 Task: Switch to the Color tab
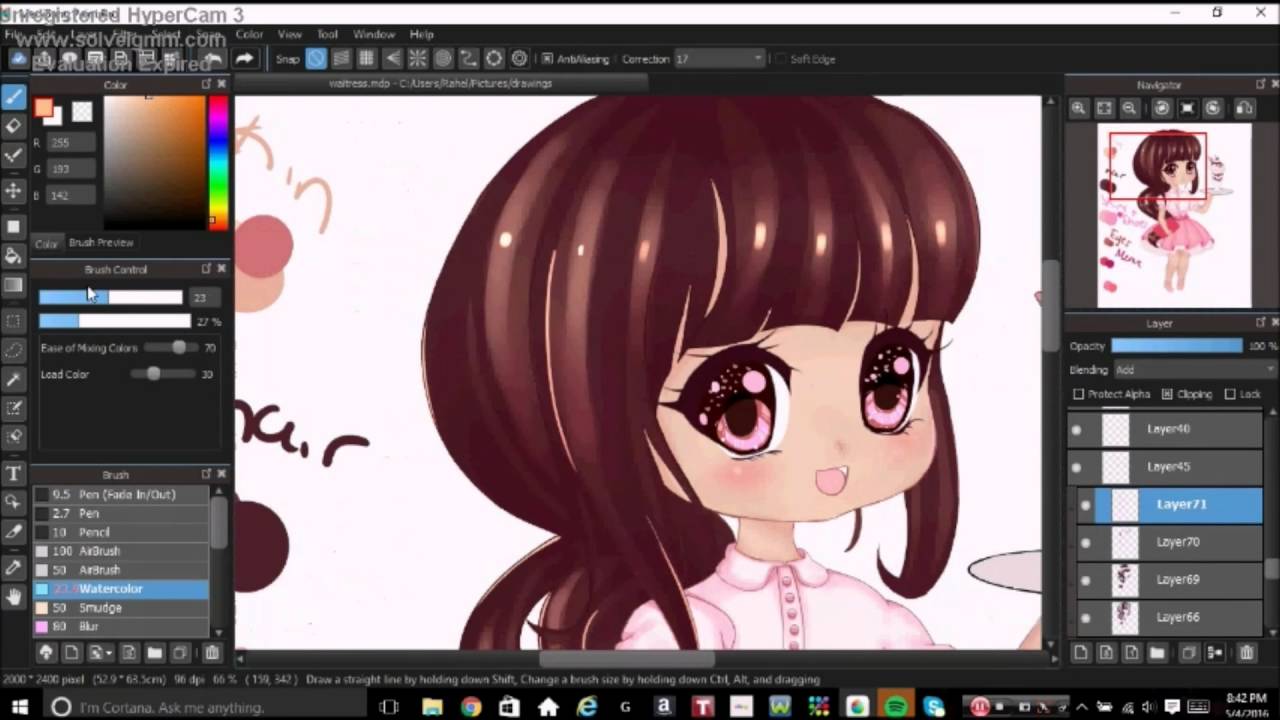point(47,243)
